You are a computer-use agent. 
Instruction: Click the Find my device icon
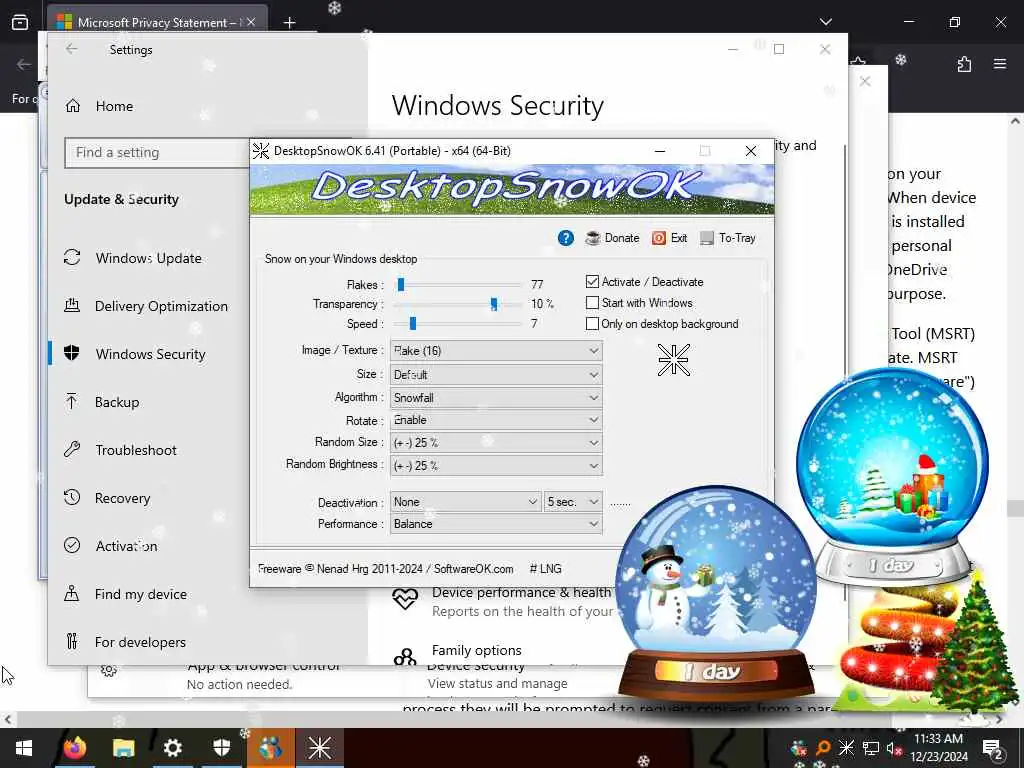pyautogui.click(x=72, y=594)
